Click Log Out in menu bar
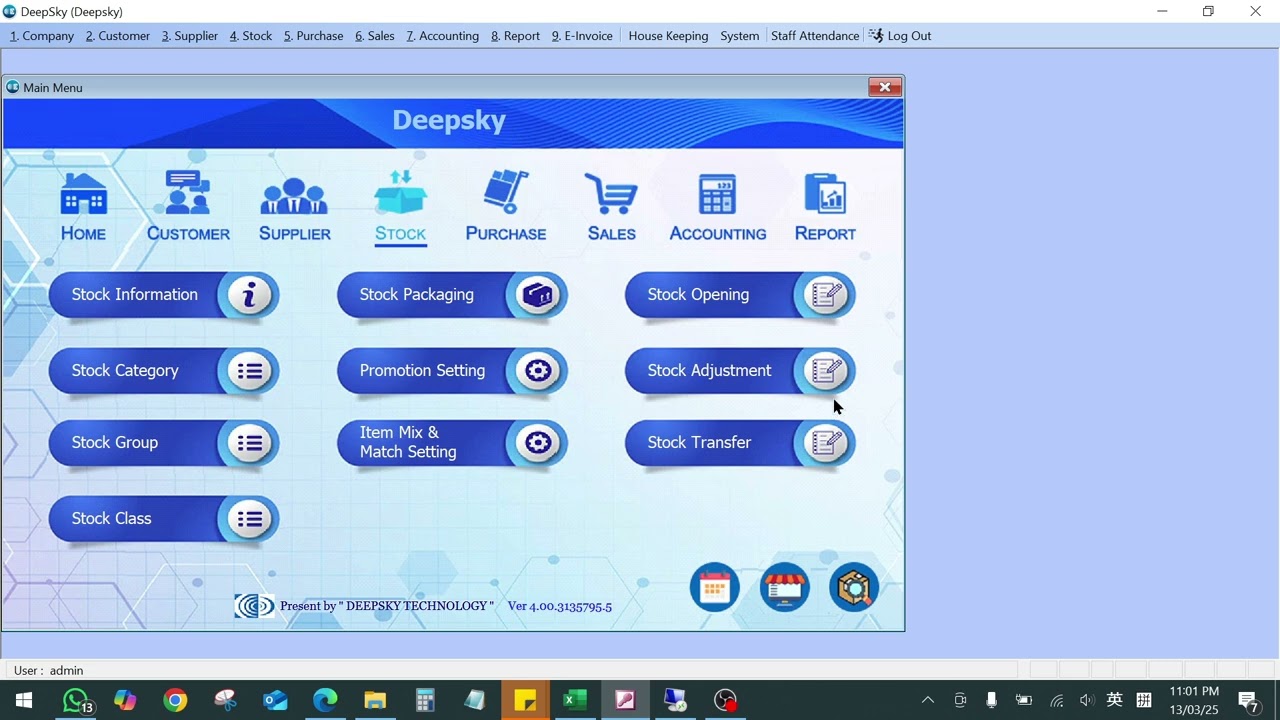This screenshot has height=720, width=1280. click(x=900, y=36)
